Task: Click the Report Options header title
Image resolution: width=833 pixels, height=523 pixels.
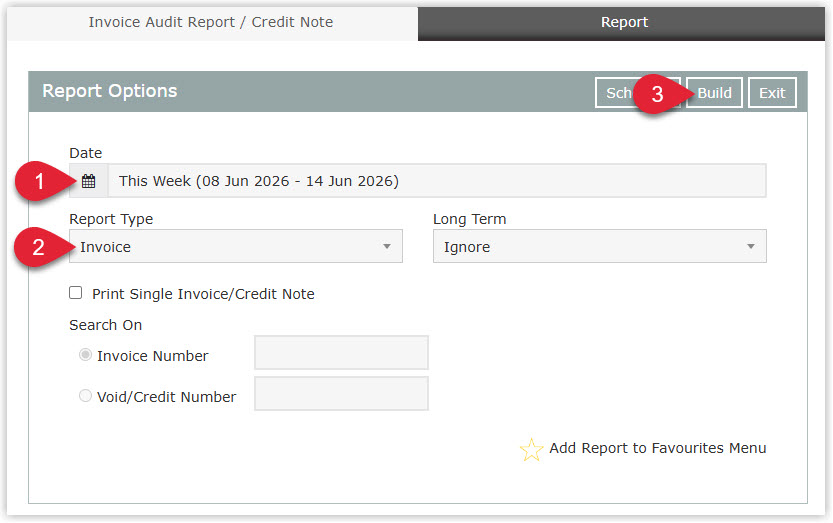Action: [x=109, y=91]
